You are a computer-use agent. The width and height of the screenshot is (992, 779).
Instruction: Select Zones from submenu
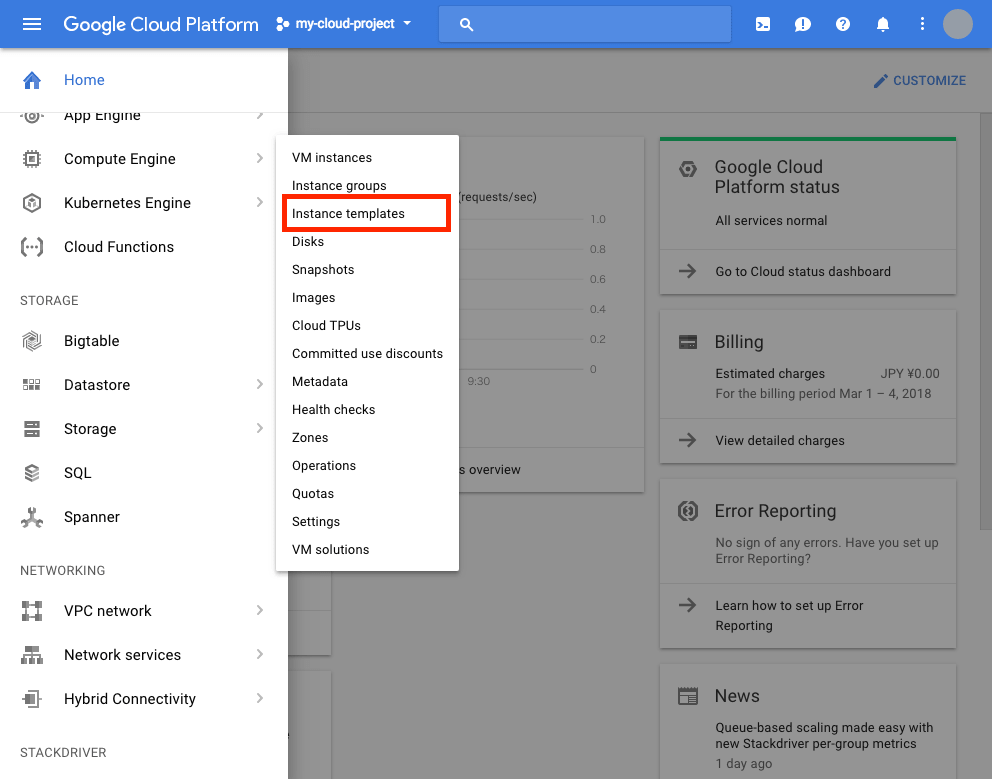coord(367,437)
